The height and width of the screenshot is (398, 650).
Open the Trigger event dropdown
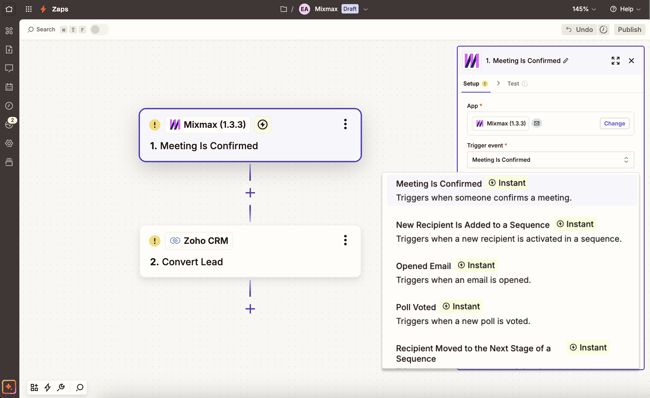pos(551,160)
